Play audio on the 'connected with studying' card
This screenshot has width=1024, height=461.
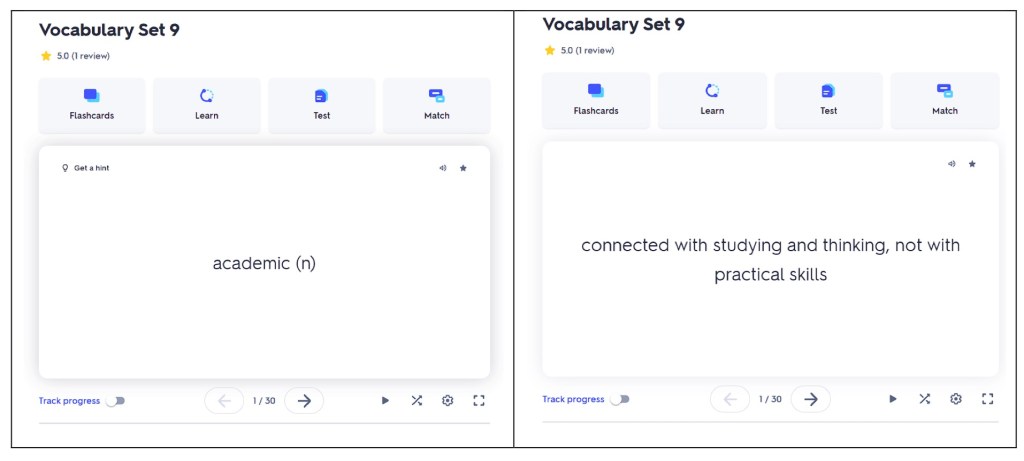952,164
